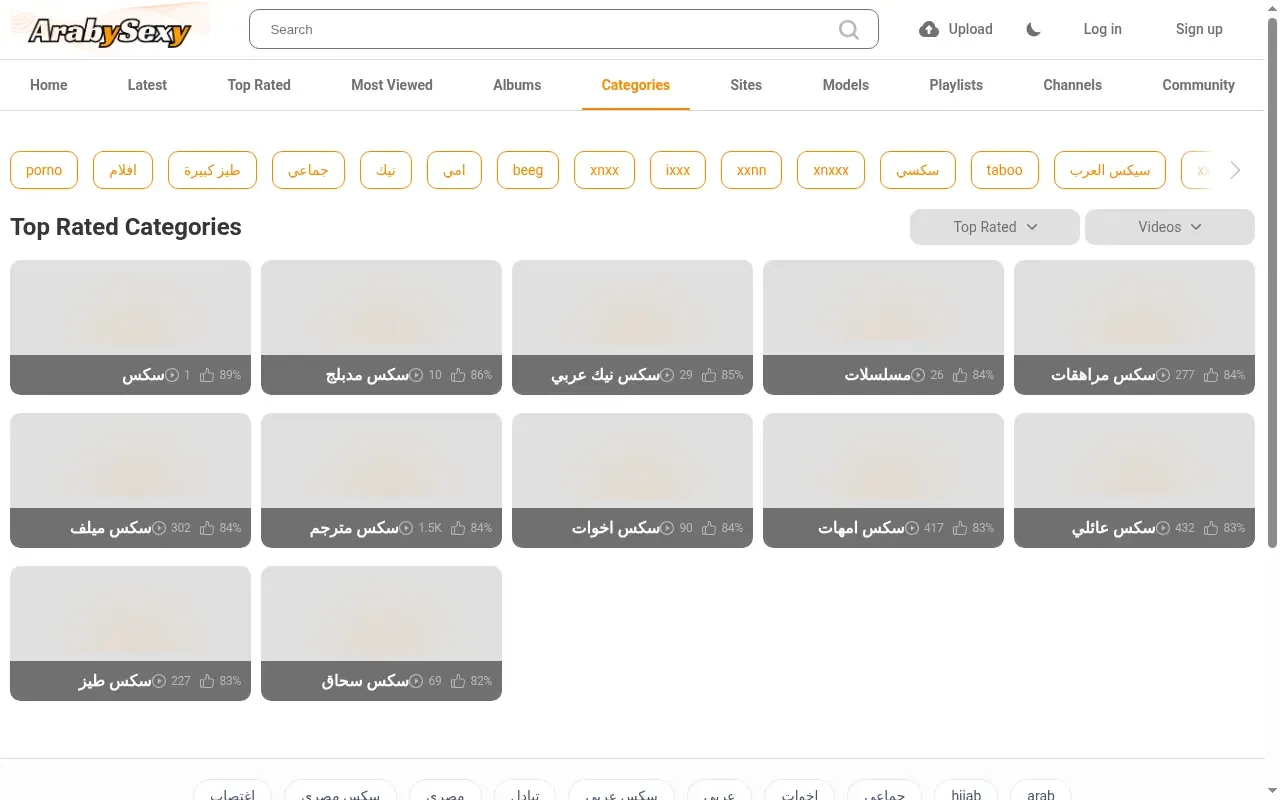
Task: Click the thumbs-up icon beside 85%
Action: [x=709, y=375]
